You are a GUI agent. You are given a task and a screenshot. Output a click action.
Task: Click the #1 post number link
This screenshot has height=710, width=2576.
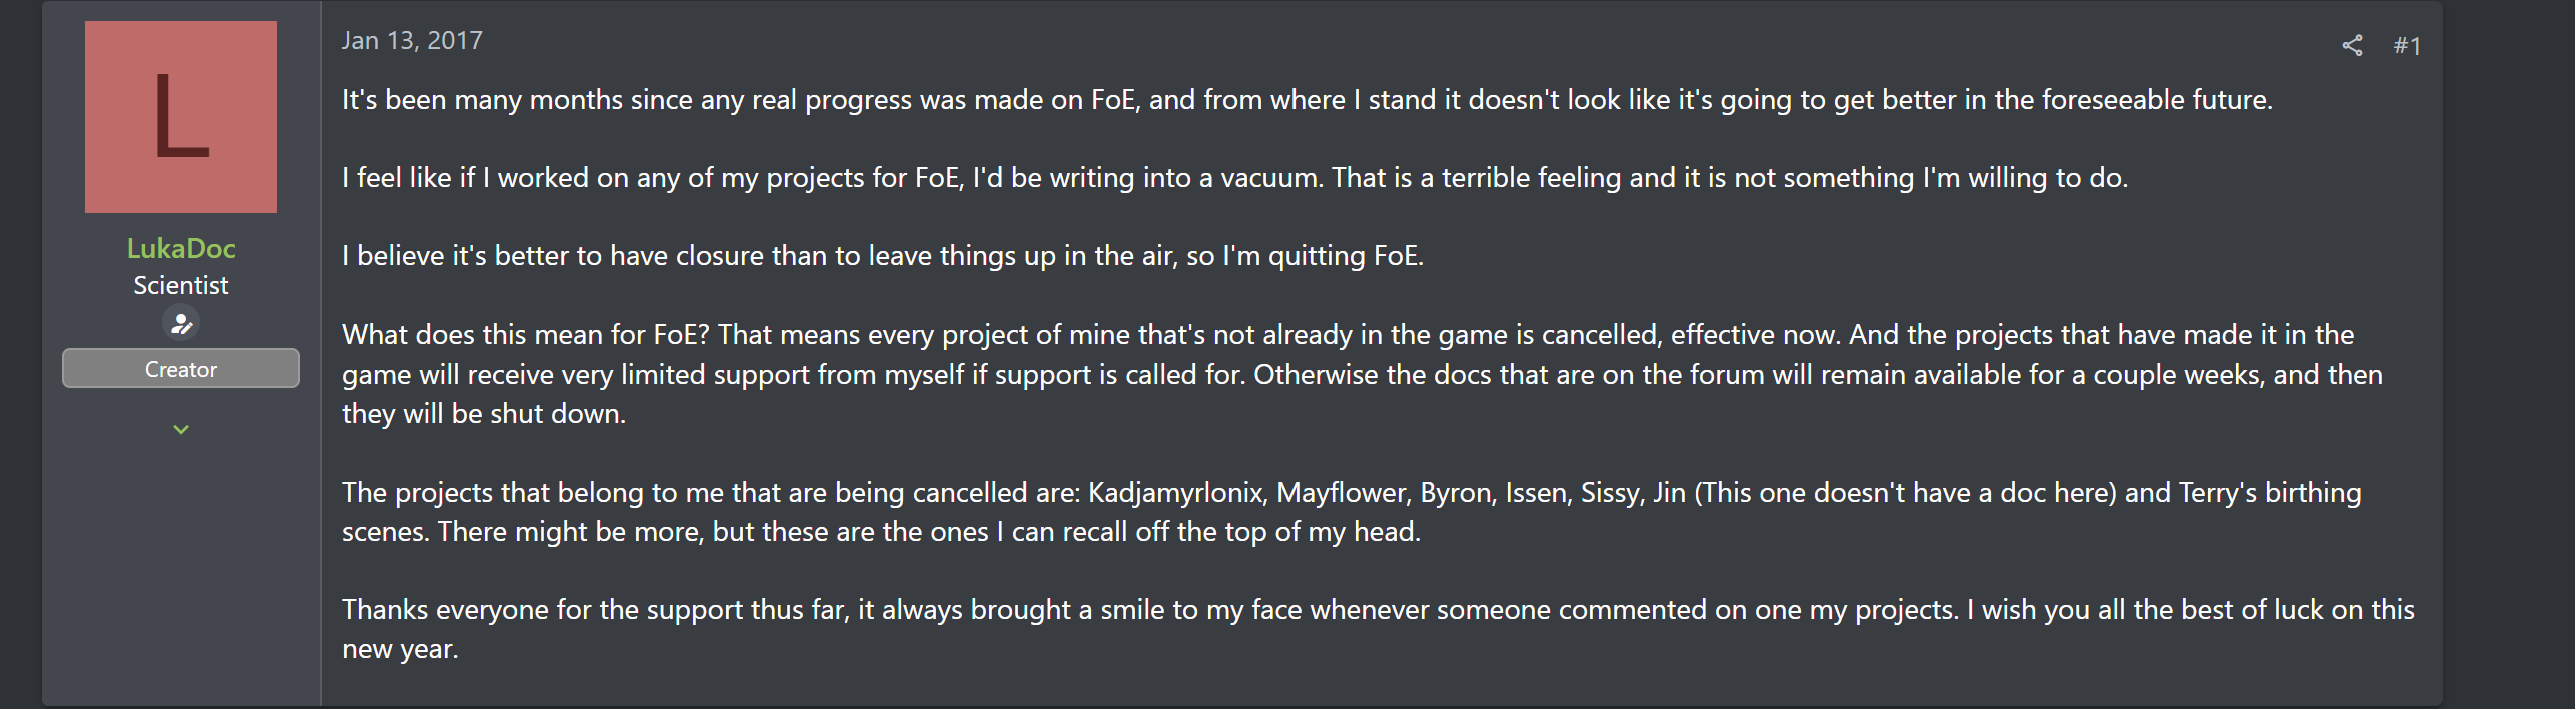click(x=2407, y=46)
